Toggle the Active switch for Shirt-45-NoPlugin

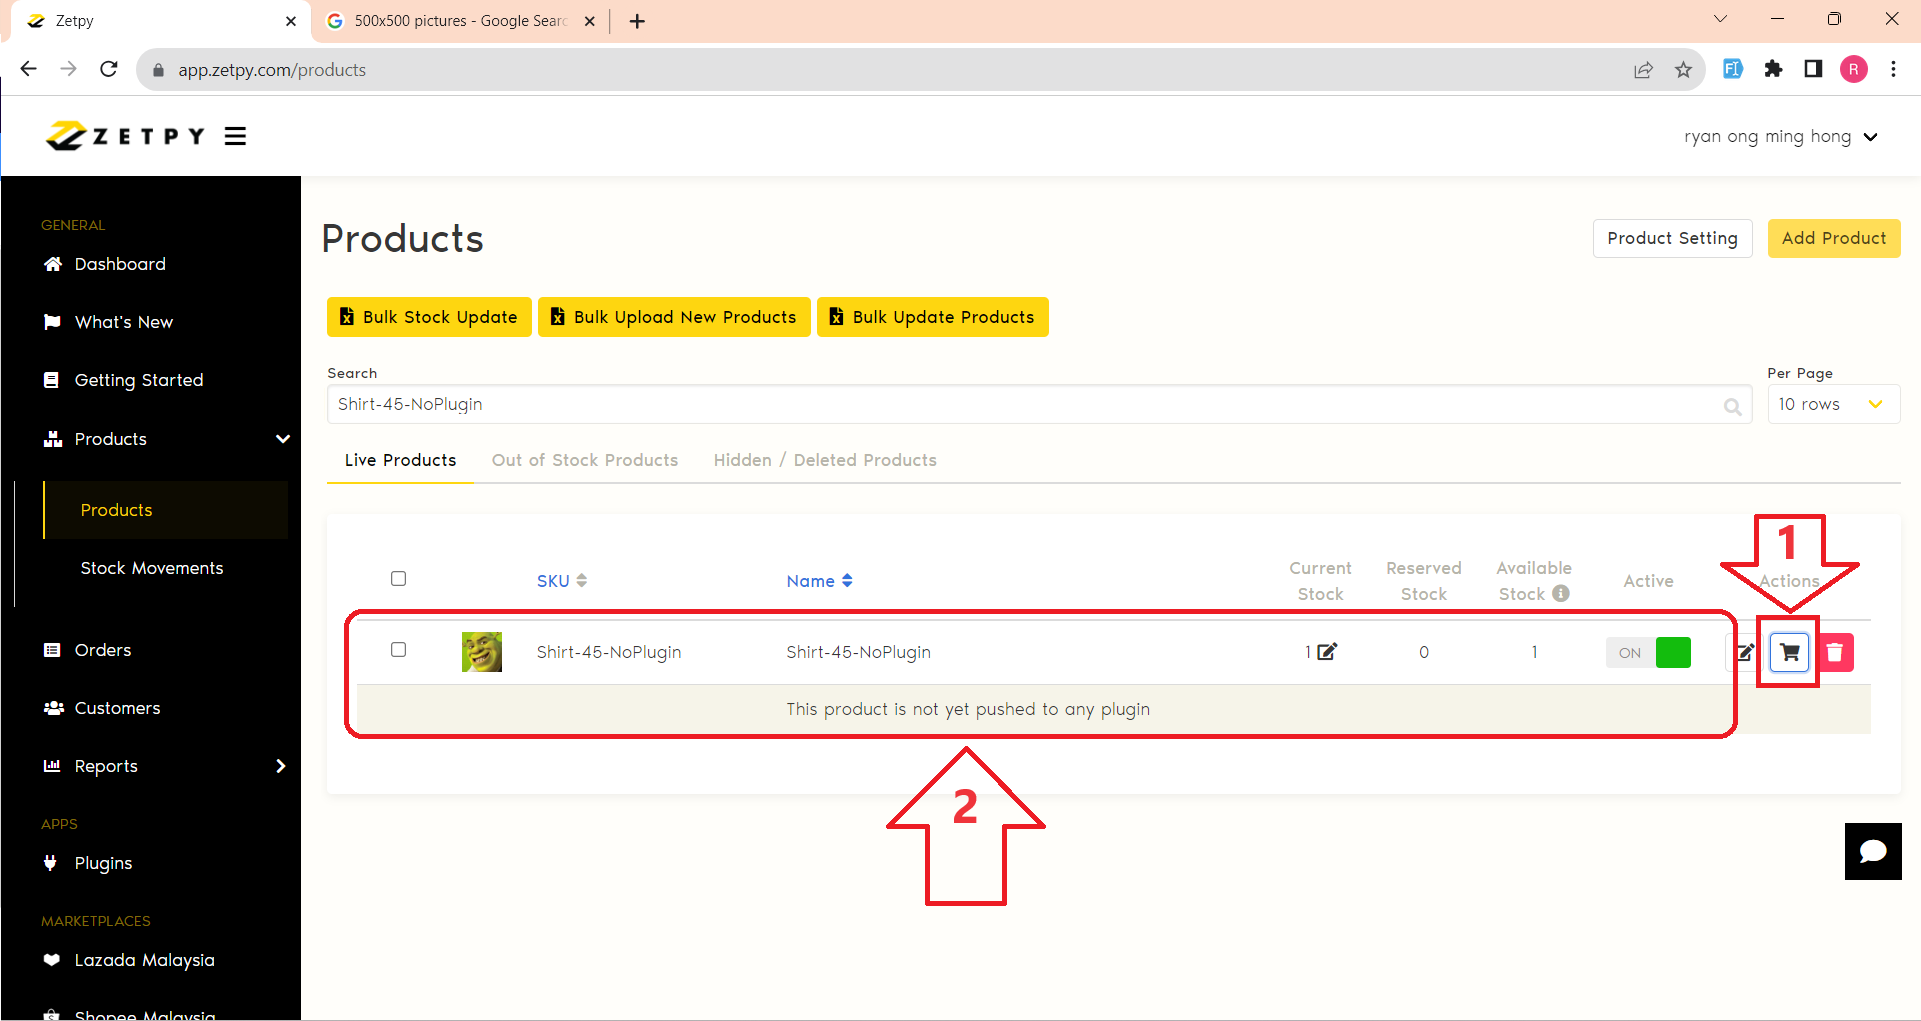point(1648,652)
